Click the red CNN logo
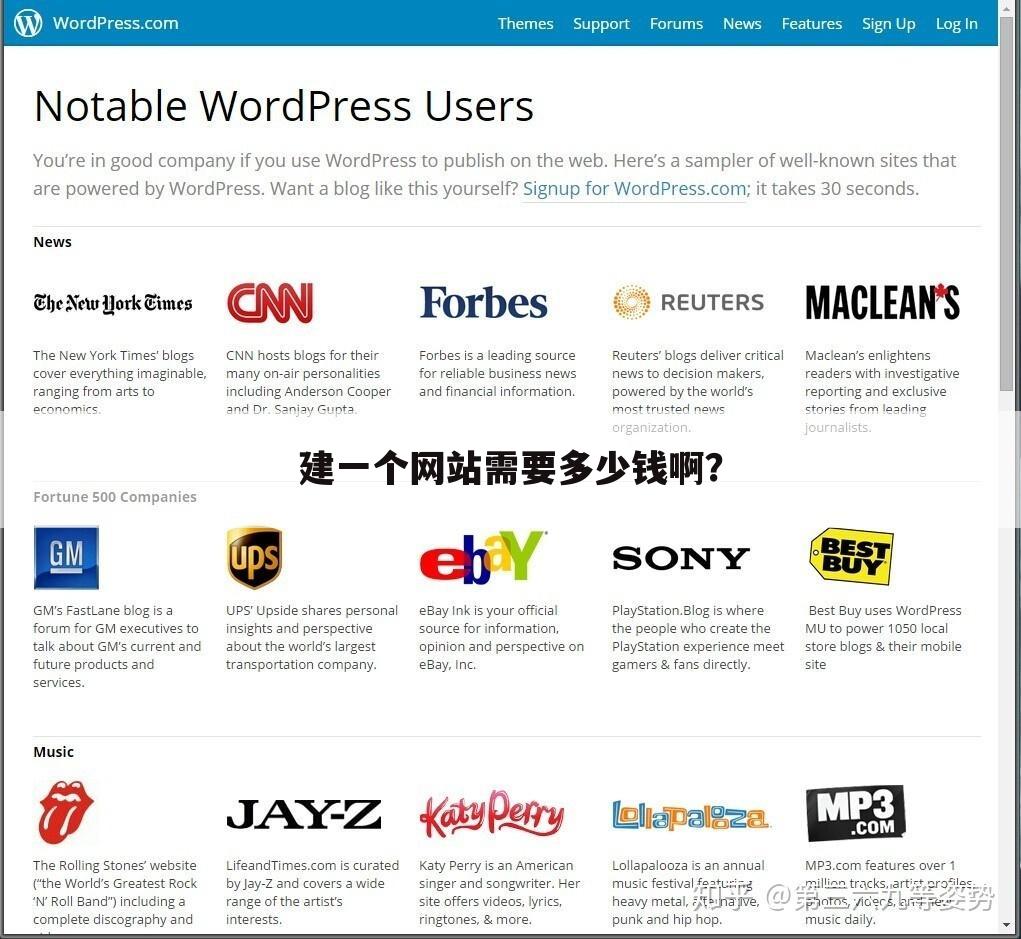Screen dimensions: 1021x939 tap(270, 302)
